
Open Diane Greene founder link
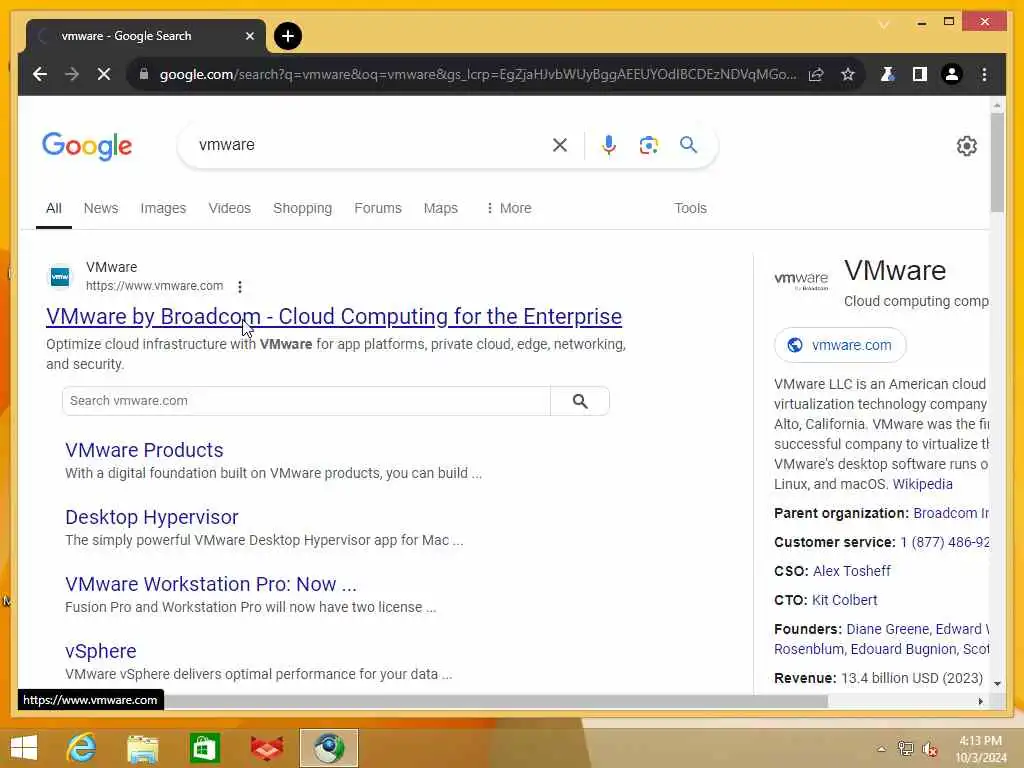coord(888,629)
